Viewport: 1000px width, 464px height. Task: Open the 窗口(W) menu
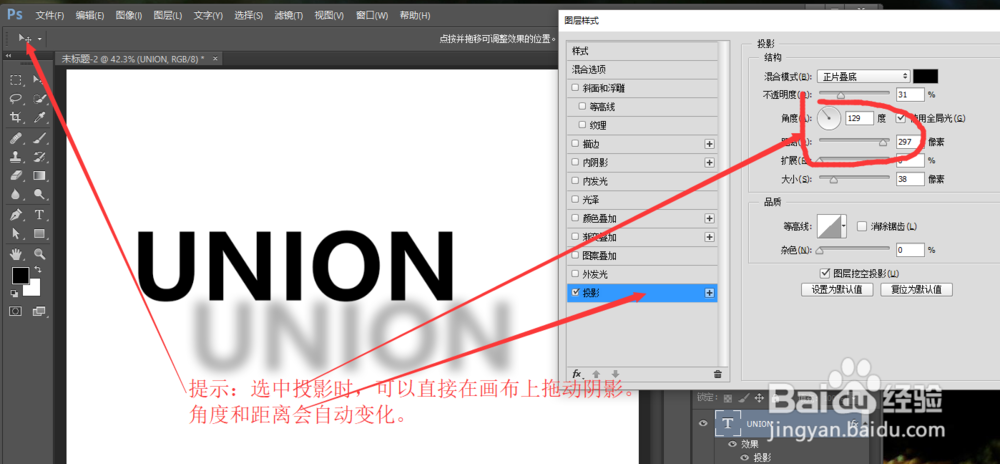click(372, 15)
